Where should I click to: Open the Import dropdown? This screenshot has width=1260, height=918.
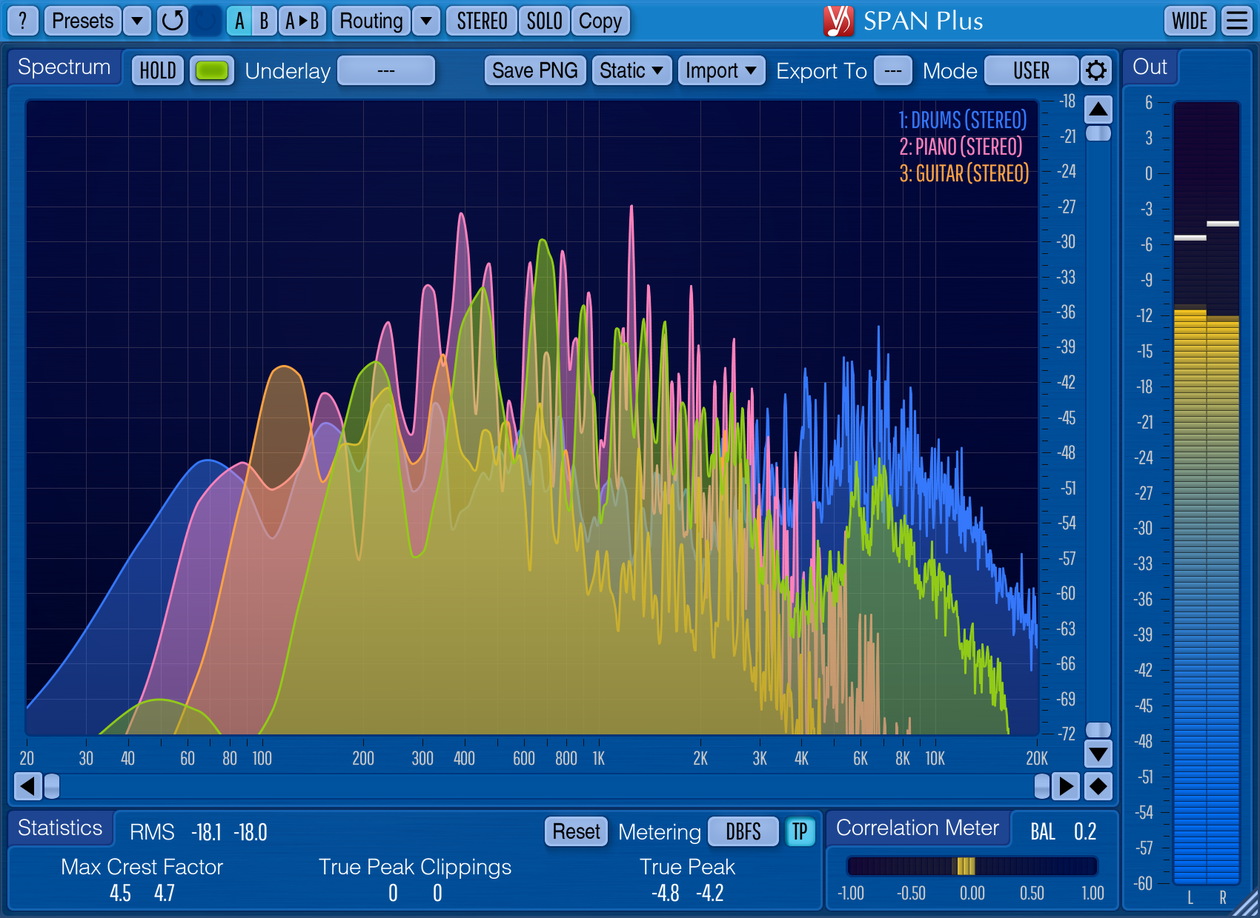721,70
